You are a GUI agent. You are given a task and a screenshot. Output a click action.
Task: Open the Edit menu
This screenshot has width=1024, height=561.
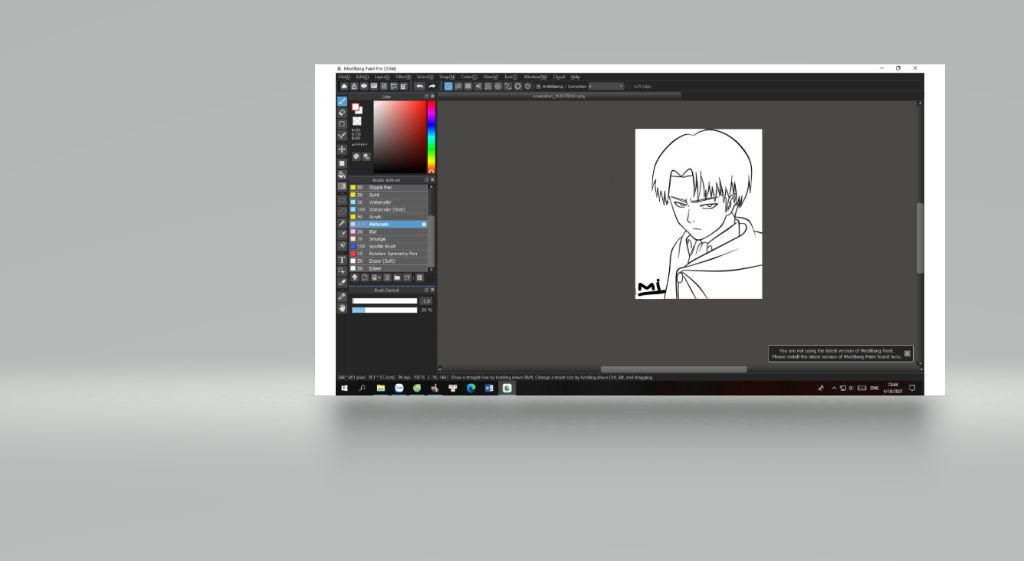click(x=362, y=77)
